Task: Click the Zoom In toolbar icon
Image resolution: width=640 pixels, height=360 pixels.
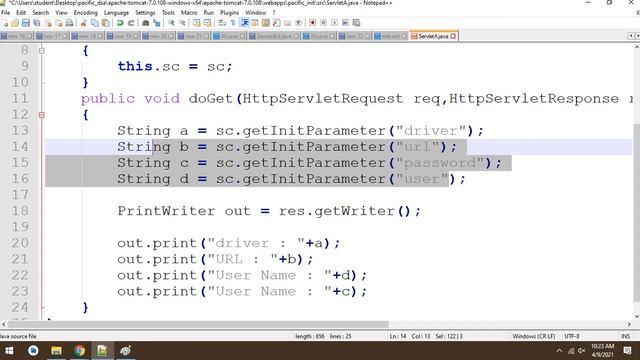Action: pyautogui.click(x=171, y=23)
